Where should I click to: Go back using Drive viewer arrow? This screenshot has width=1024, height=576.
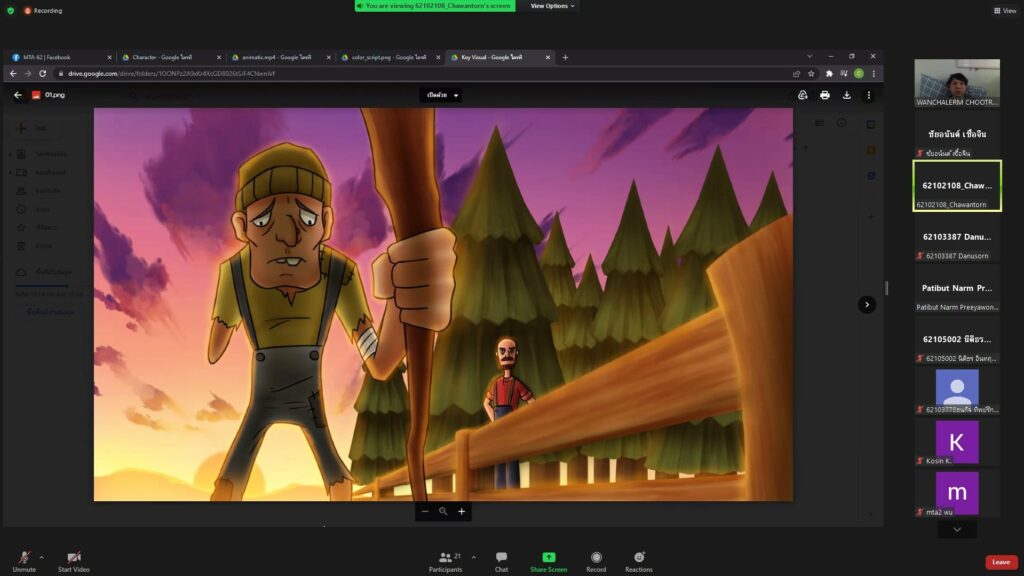point(18,95)
